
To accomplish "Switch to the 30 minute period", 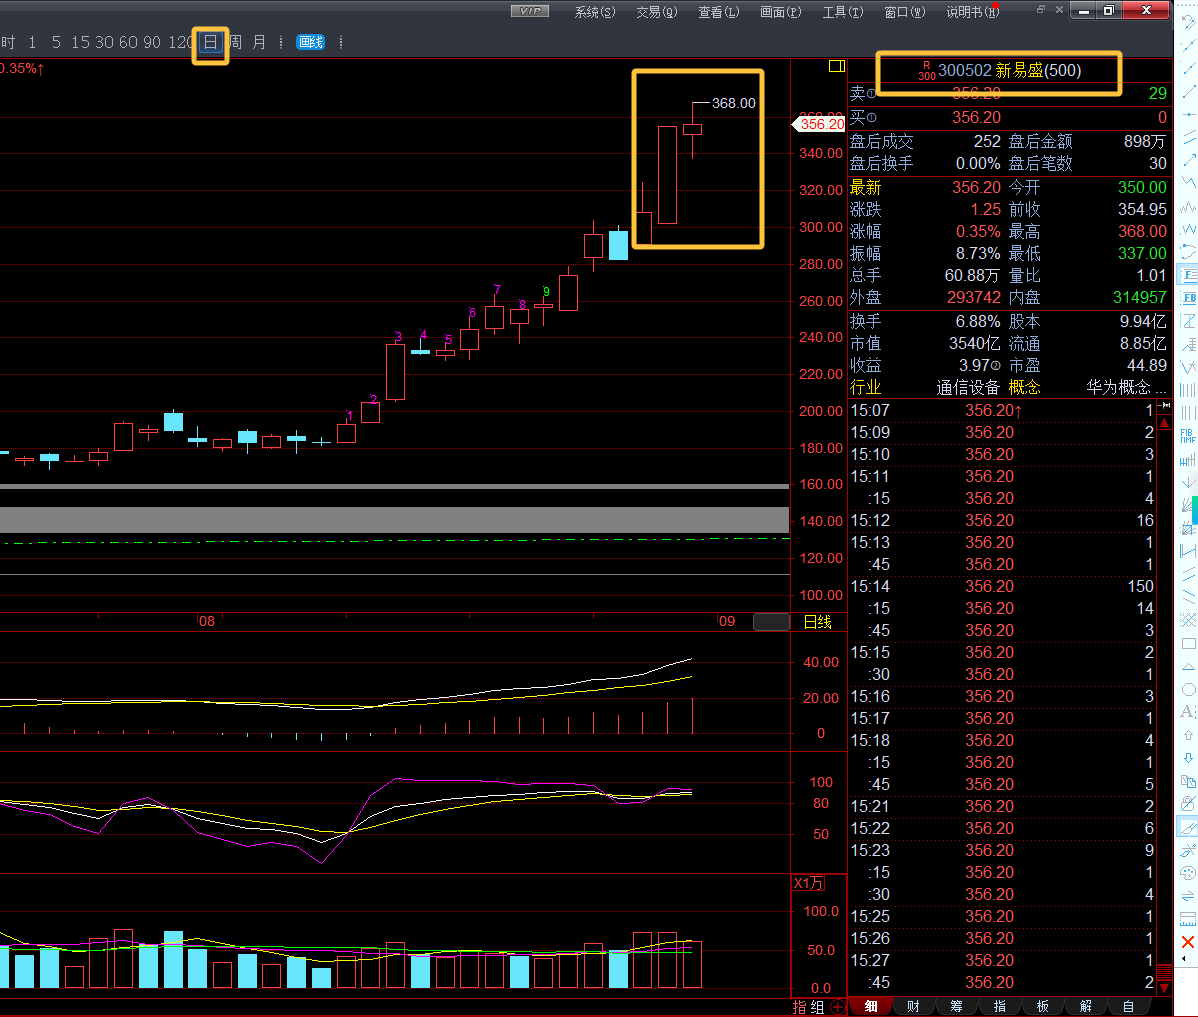I will pos(104,43).
